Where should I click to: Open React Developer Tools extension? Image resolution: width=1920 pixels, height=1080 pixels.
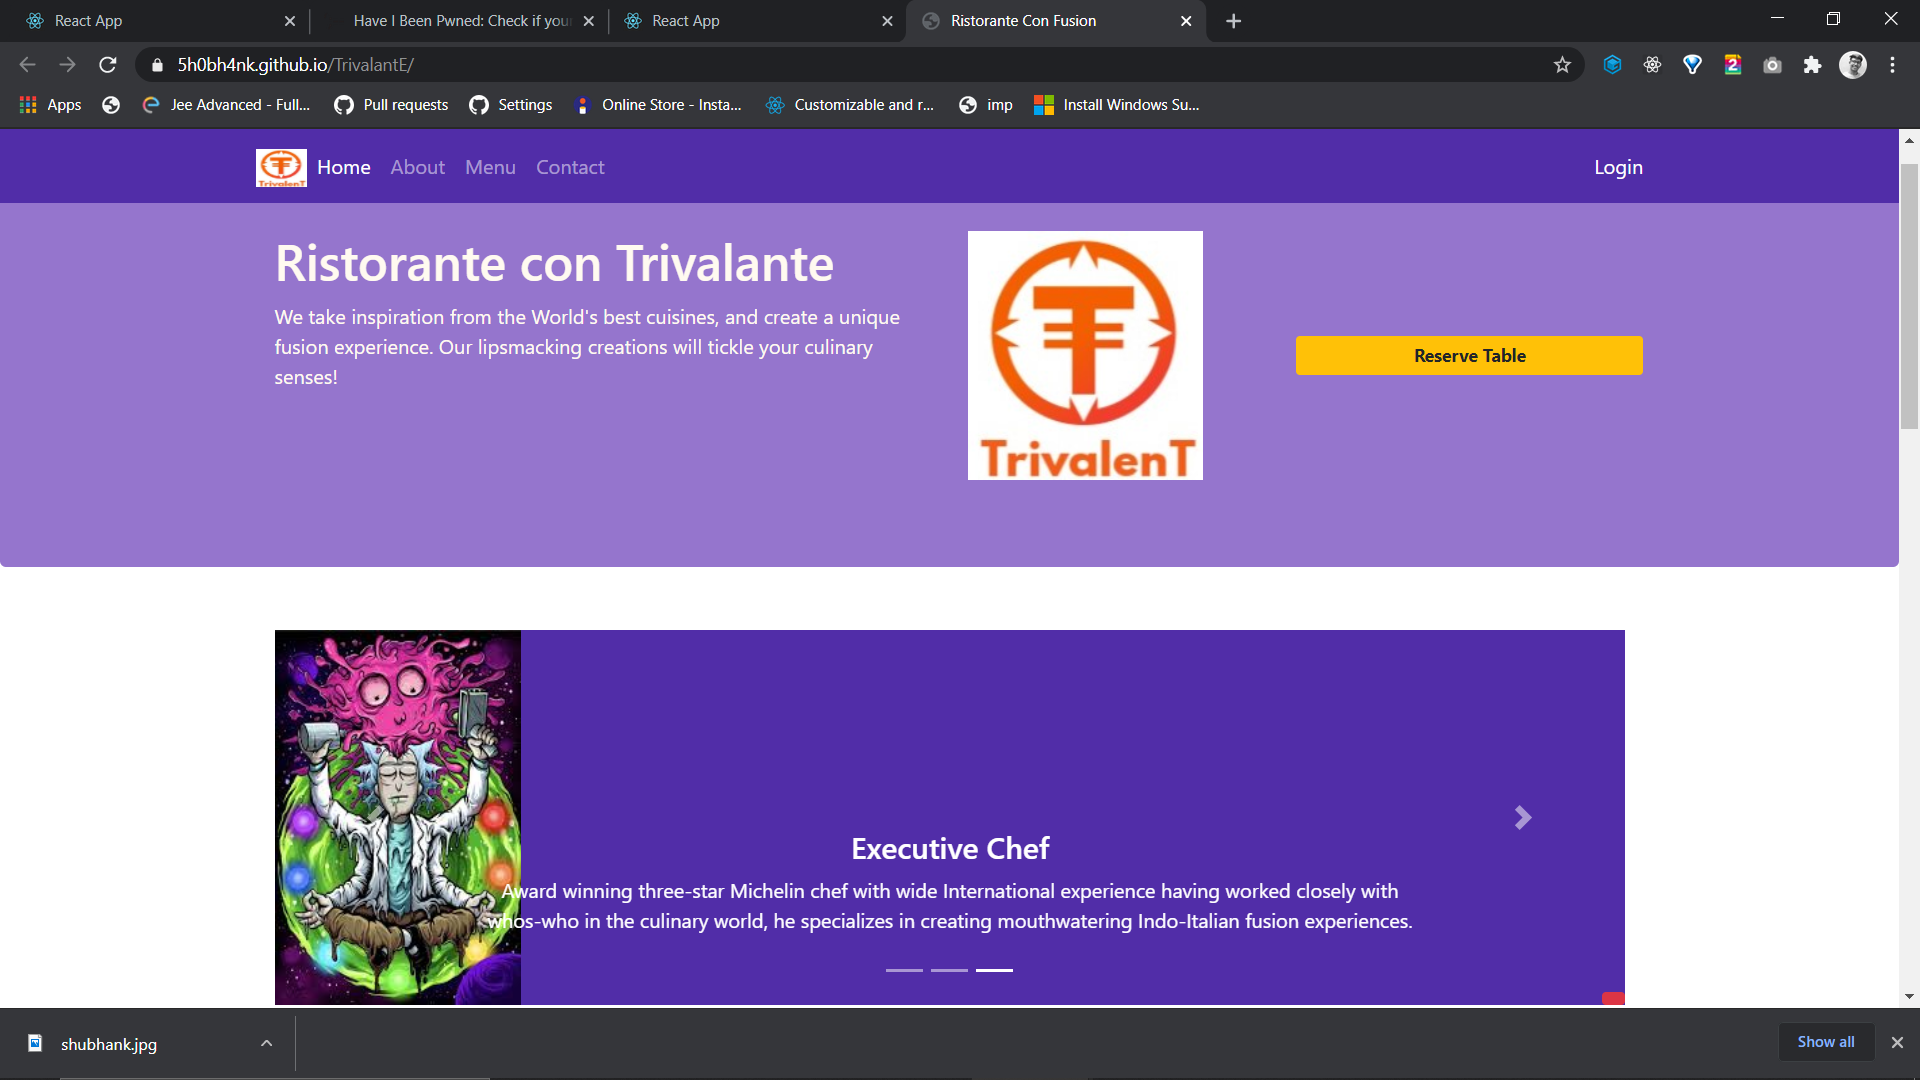1652,65
